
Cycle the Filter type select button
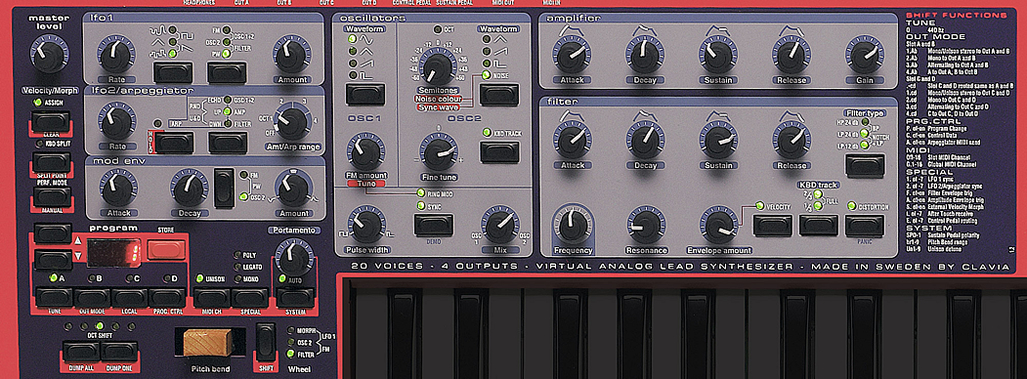tap(864, 166)
